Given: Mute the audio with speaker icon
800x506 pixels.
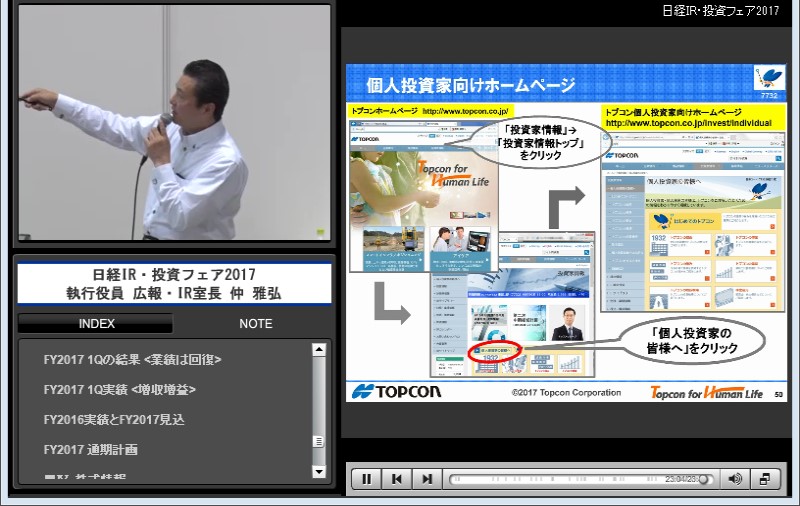Looking at the screenshot, I should click(x=735, y=479).
